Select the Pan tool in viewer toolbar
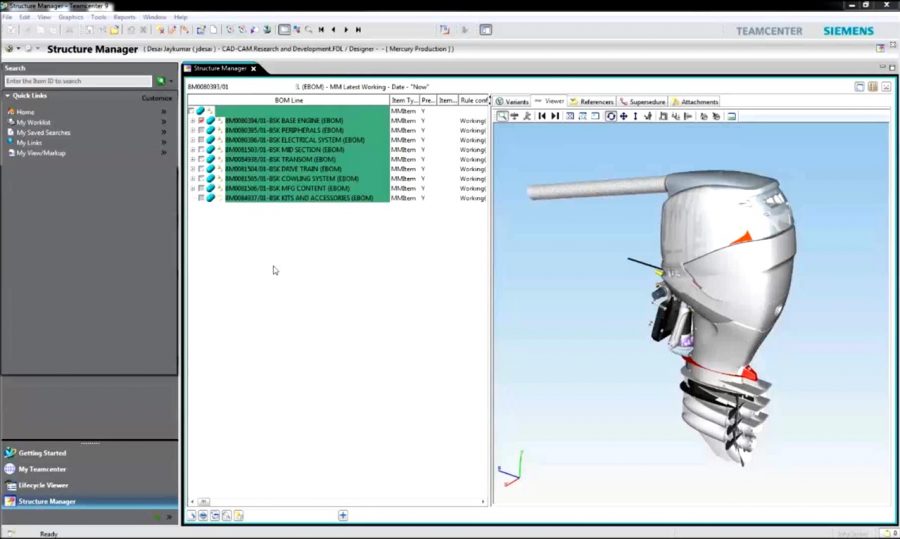 (x=624, y=117)
